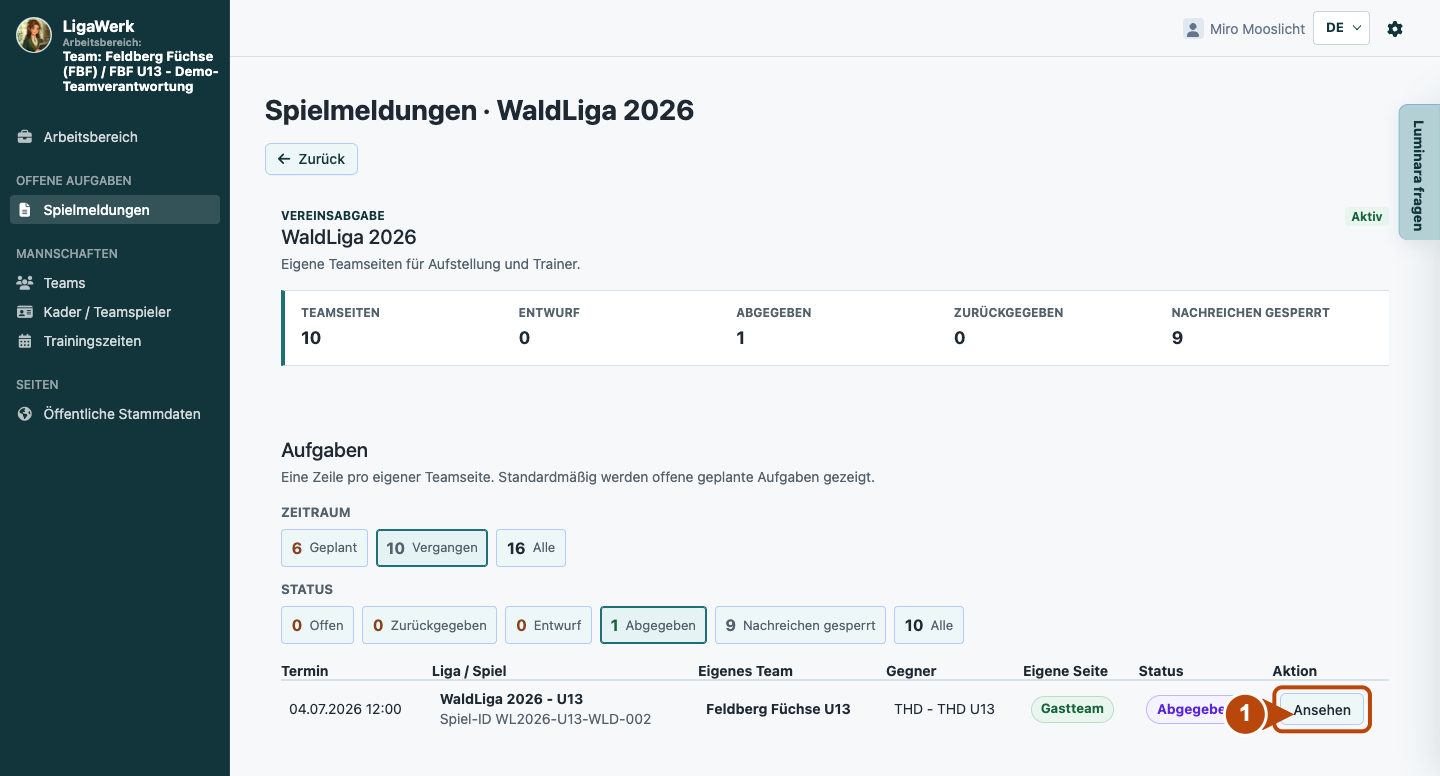Click the briefcase icon beside Arbeitsbereich
Viewport: 1440px width, 776px height.
pyautogui.click(x=25, y=137)
